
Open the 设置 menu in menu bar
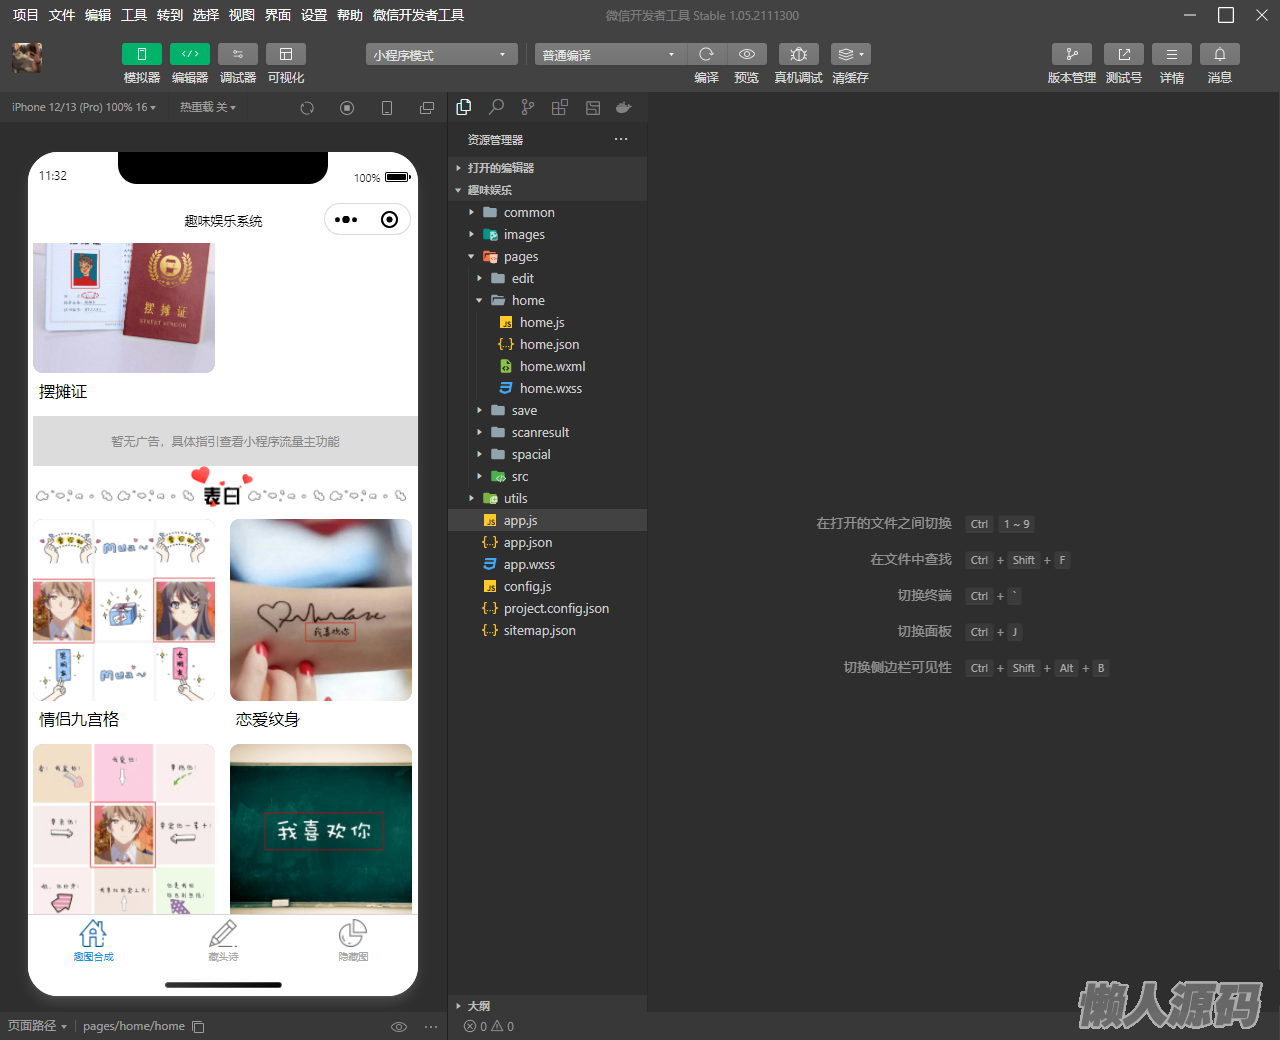[x=314, y=15]
